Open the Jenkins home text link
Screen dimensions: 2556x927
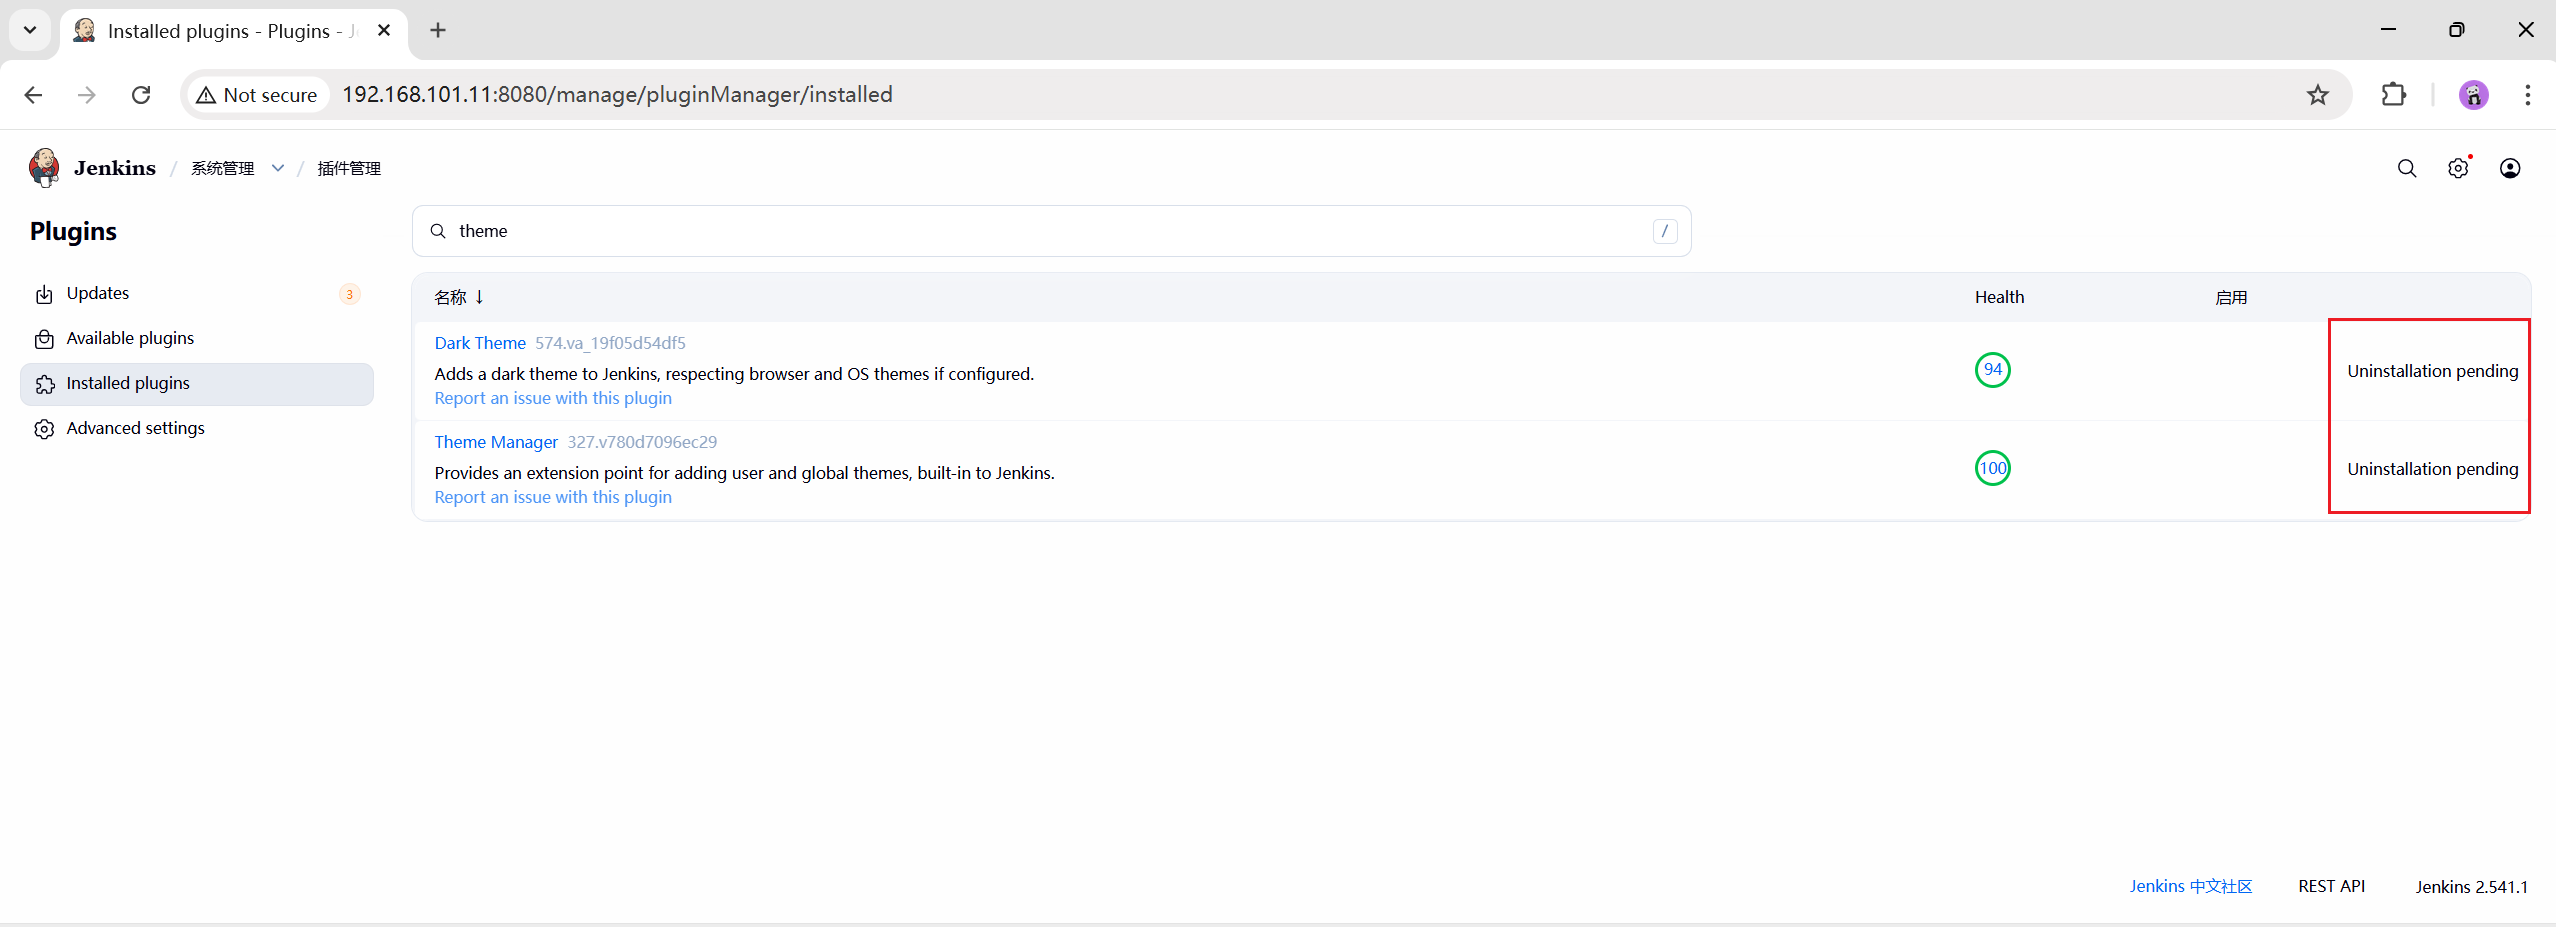point(115,168)
